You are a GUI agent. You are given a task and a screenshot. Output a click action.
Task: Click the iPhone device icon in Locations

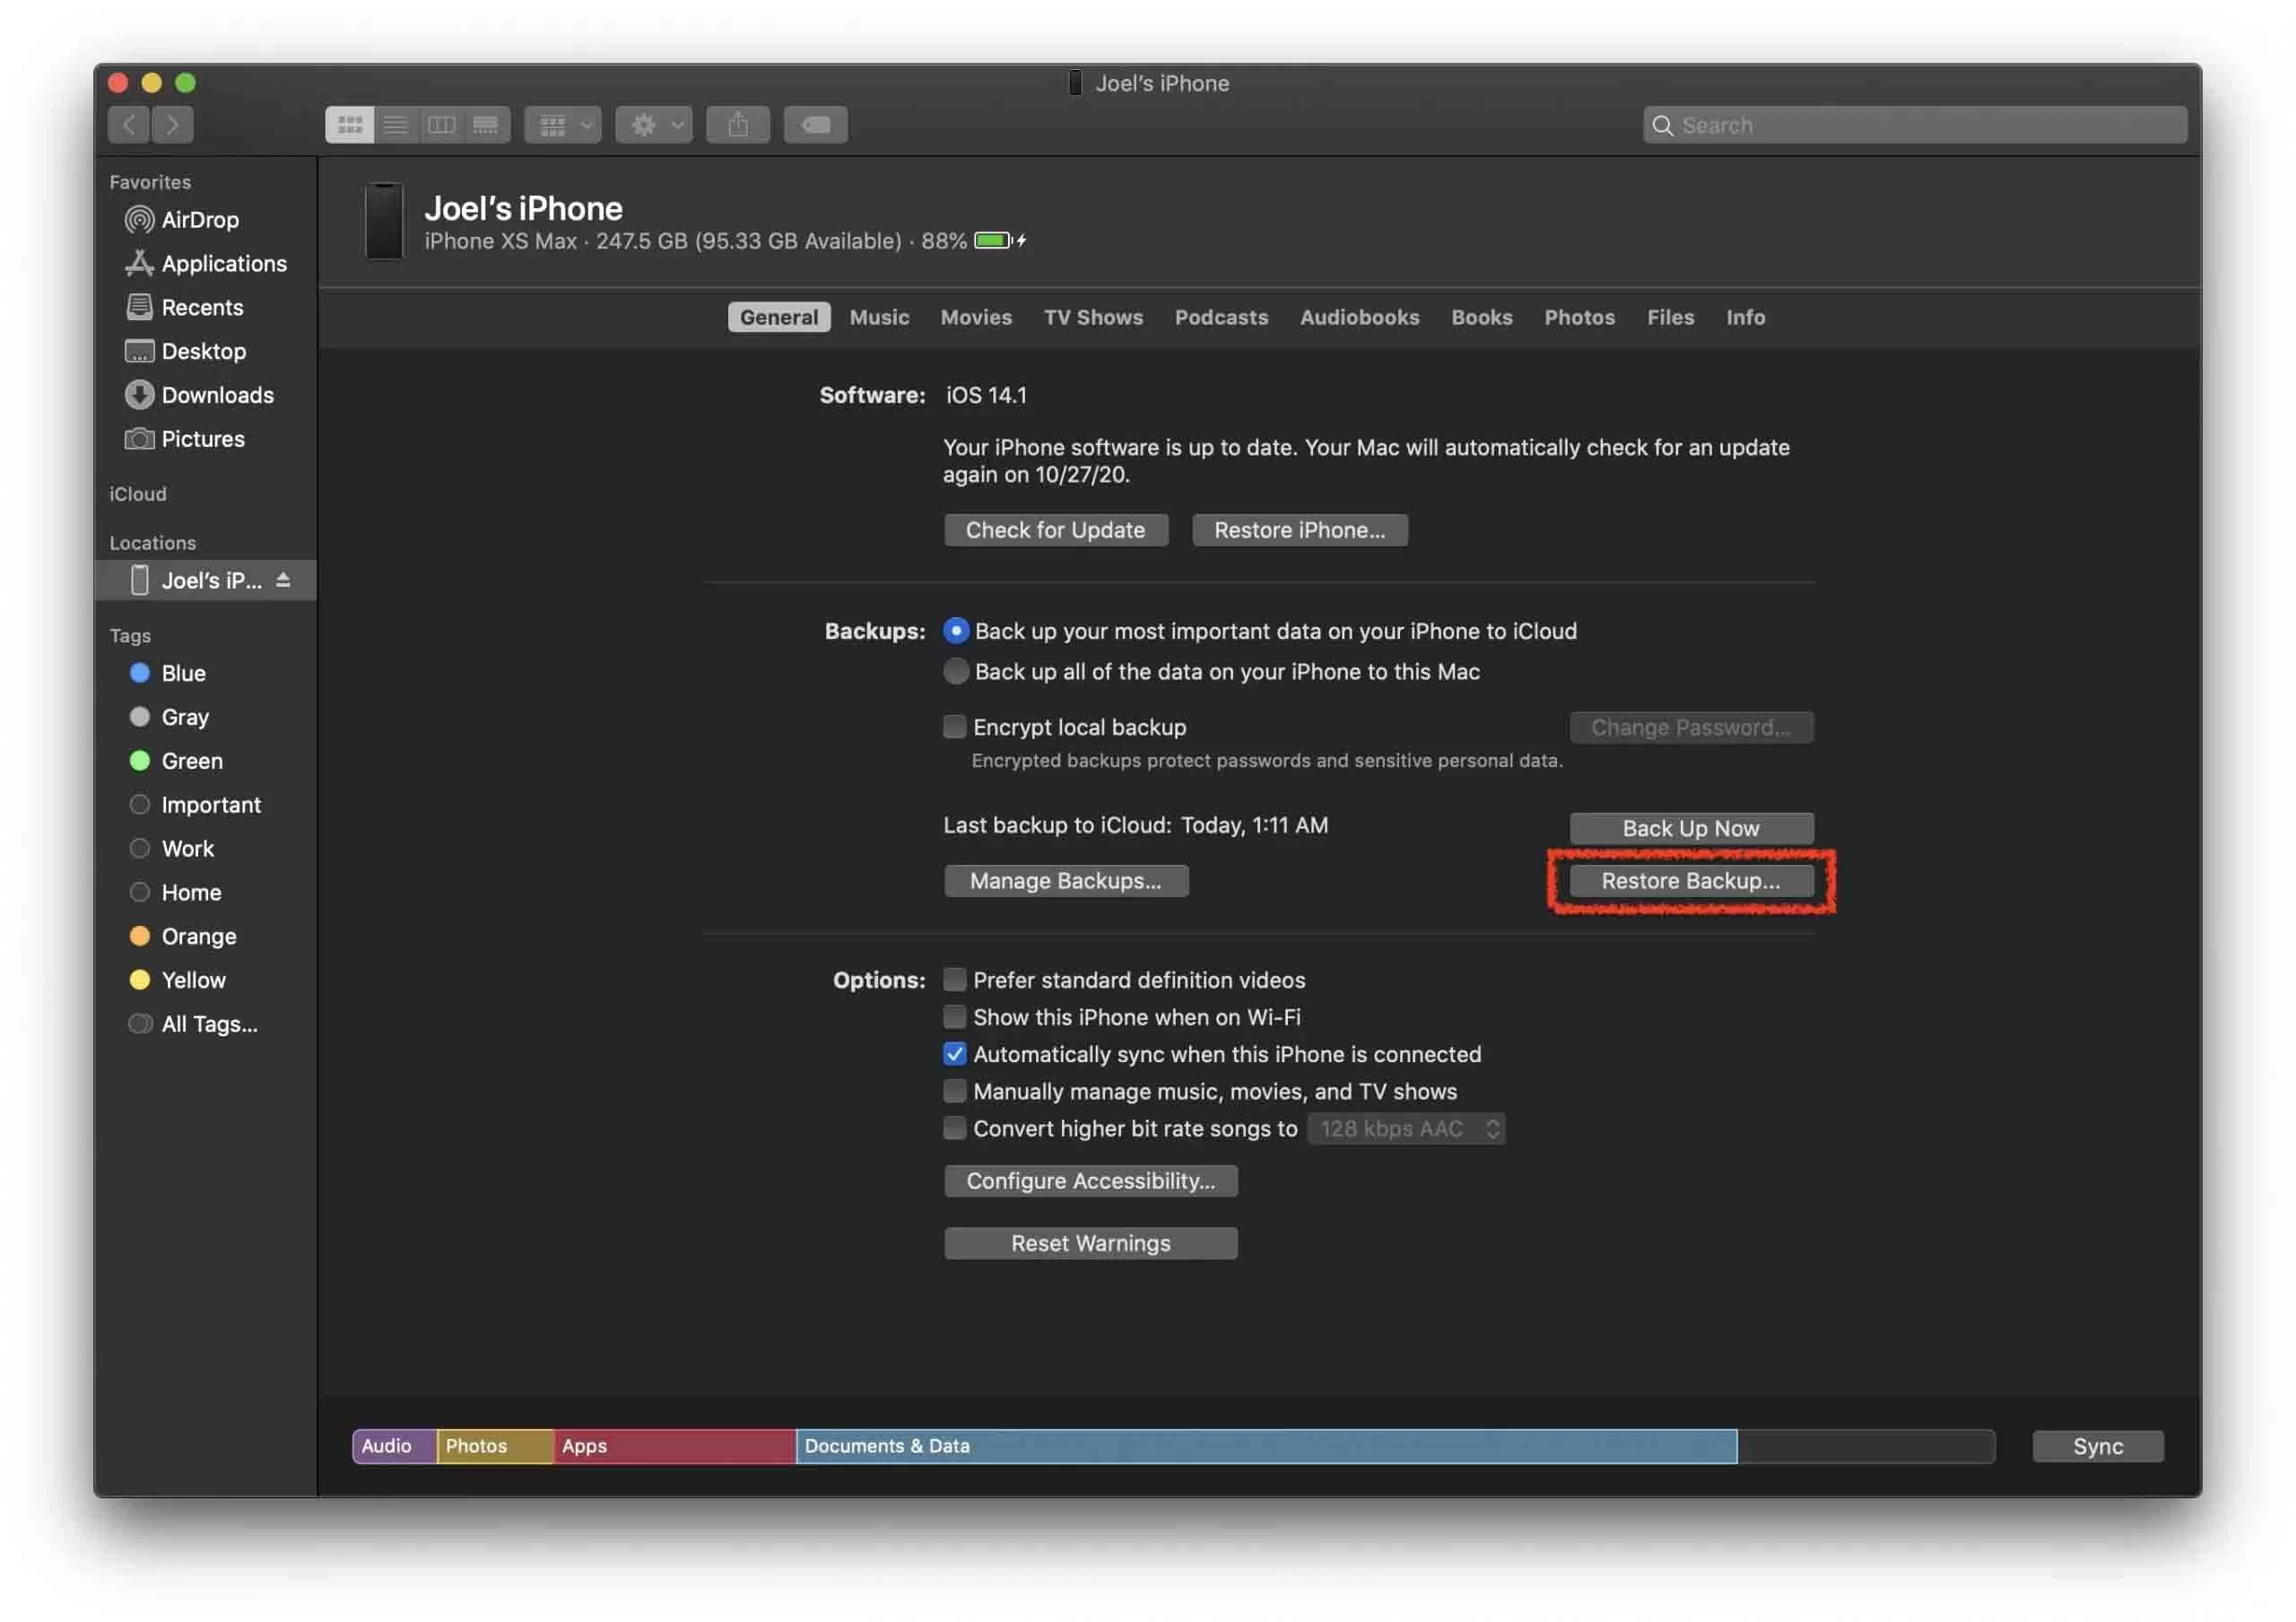coord(137,580)
